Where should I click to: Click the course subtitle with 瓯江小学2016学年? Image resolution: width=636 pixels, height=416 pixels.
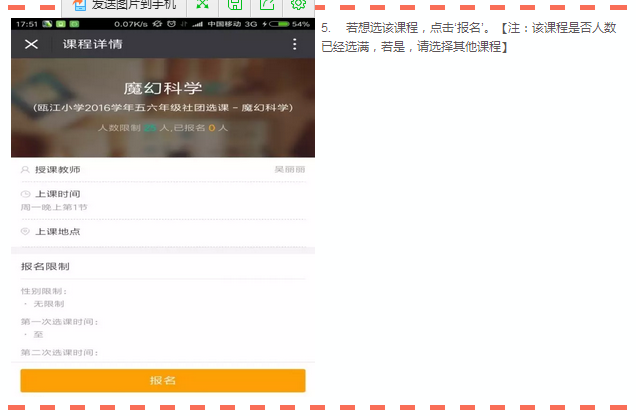(163, 107)
